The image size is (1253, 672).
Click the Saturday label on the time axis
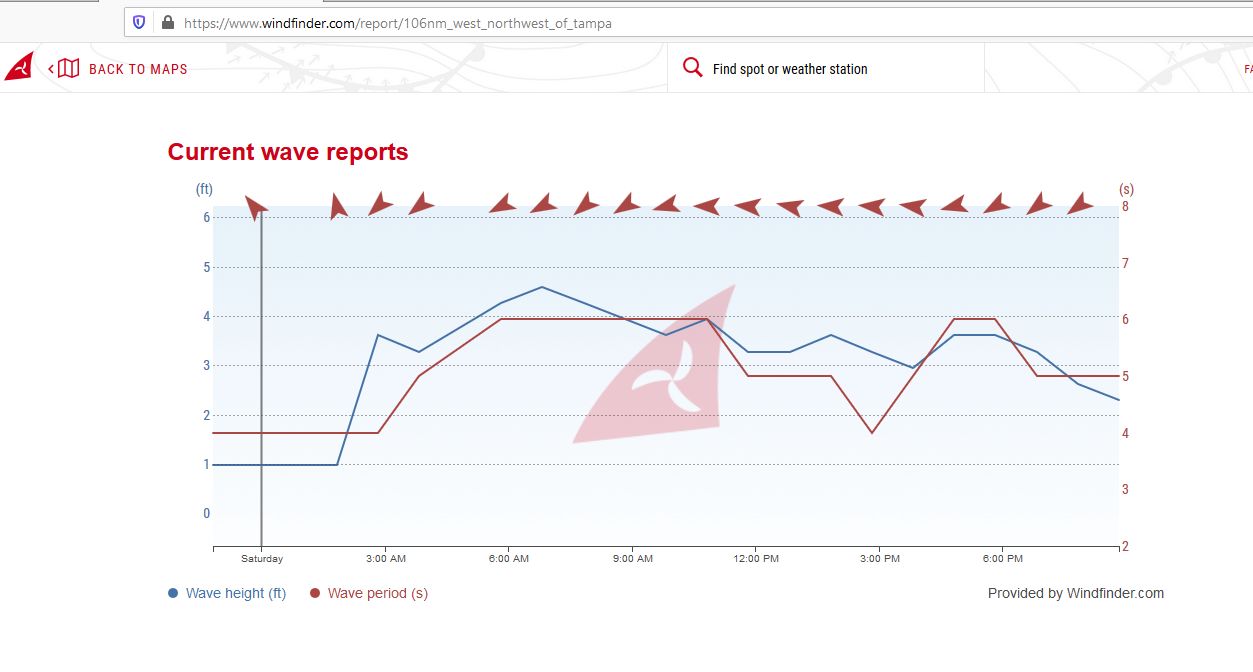(262, 559)
